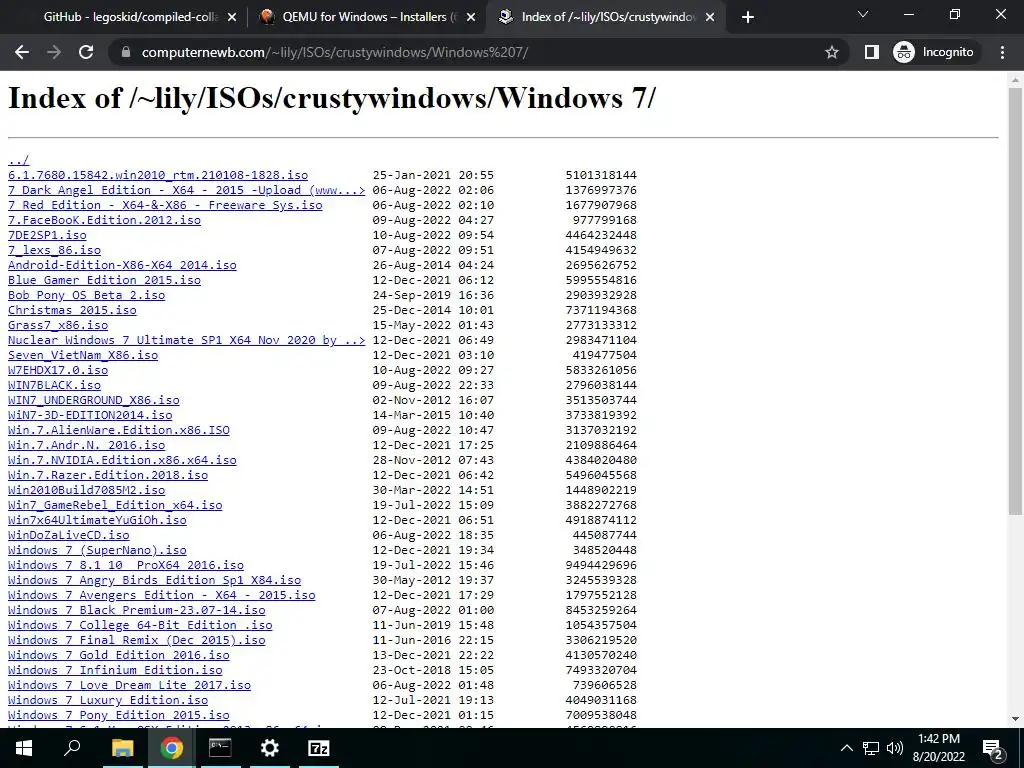Open File Explorer from the taskbar
1024x768 pixels.
click(122, 748)
